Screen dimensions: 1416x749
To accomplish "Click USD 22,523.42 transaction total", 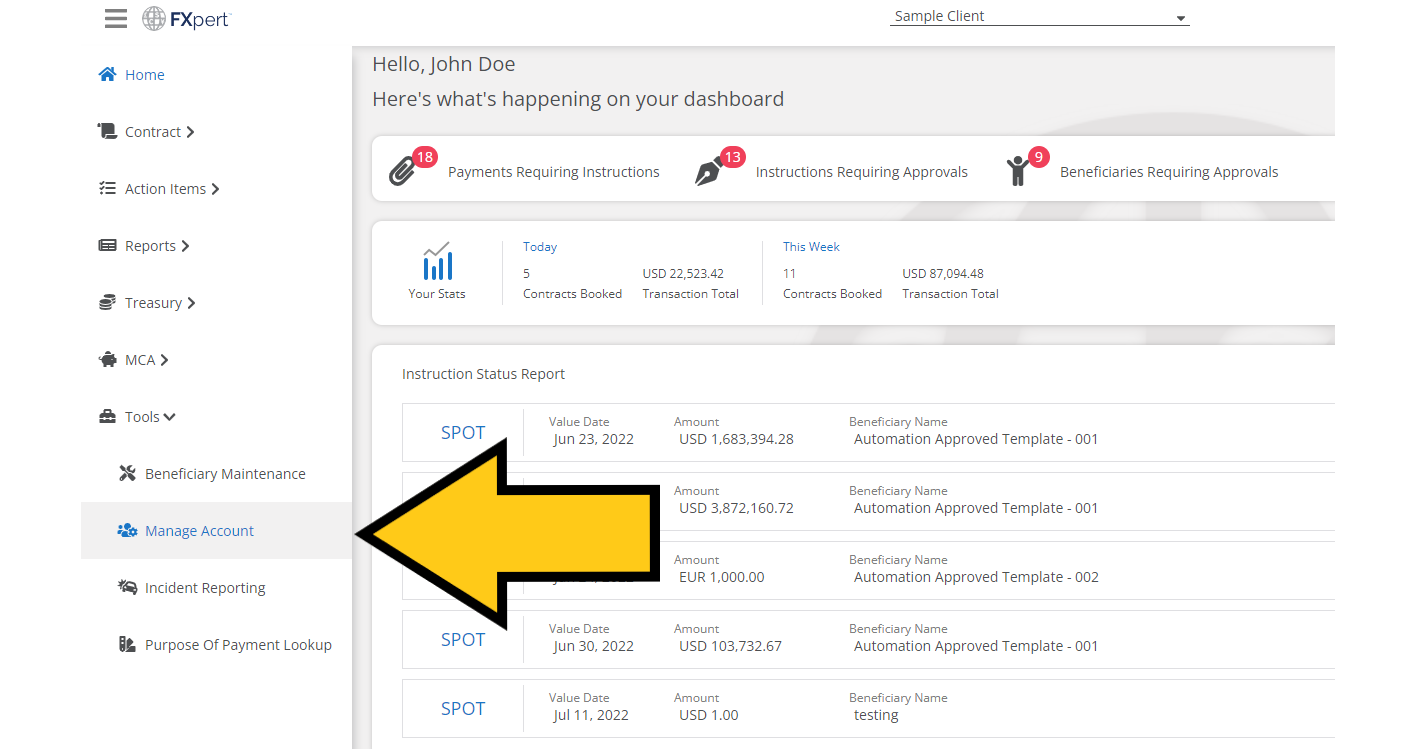I will [x=683, y=273].
